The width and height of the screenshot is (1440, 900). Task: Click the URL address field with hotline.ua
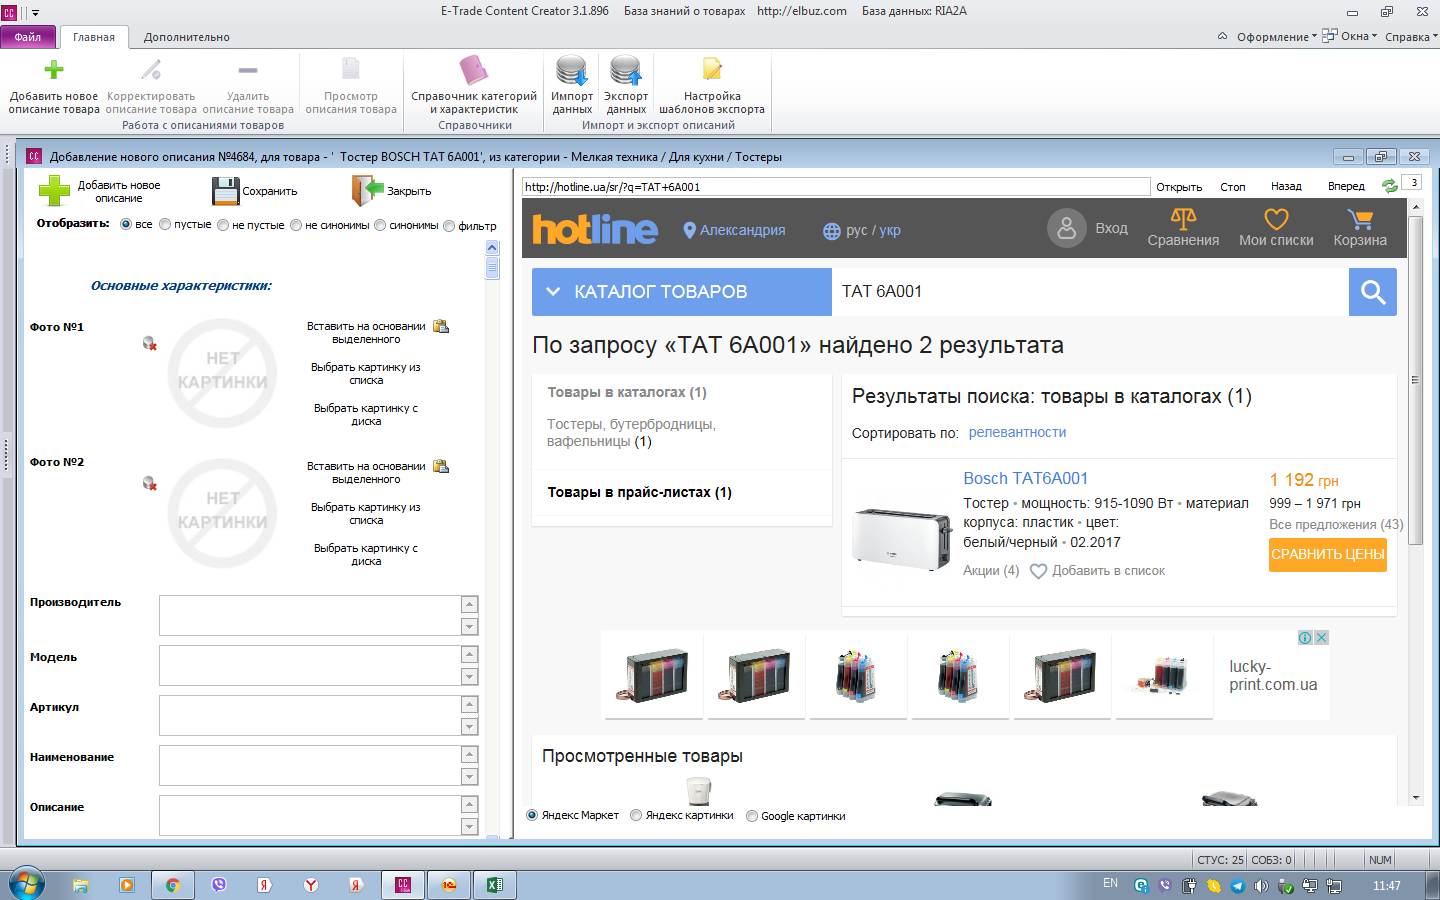coord(836,187)
